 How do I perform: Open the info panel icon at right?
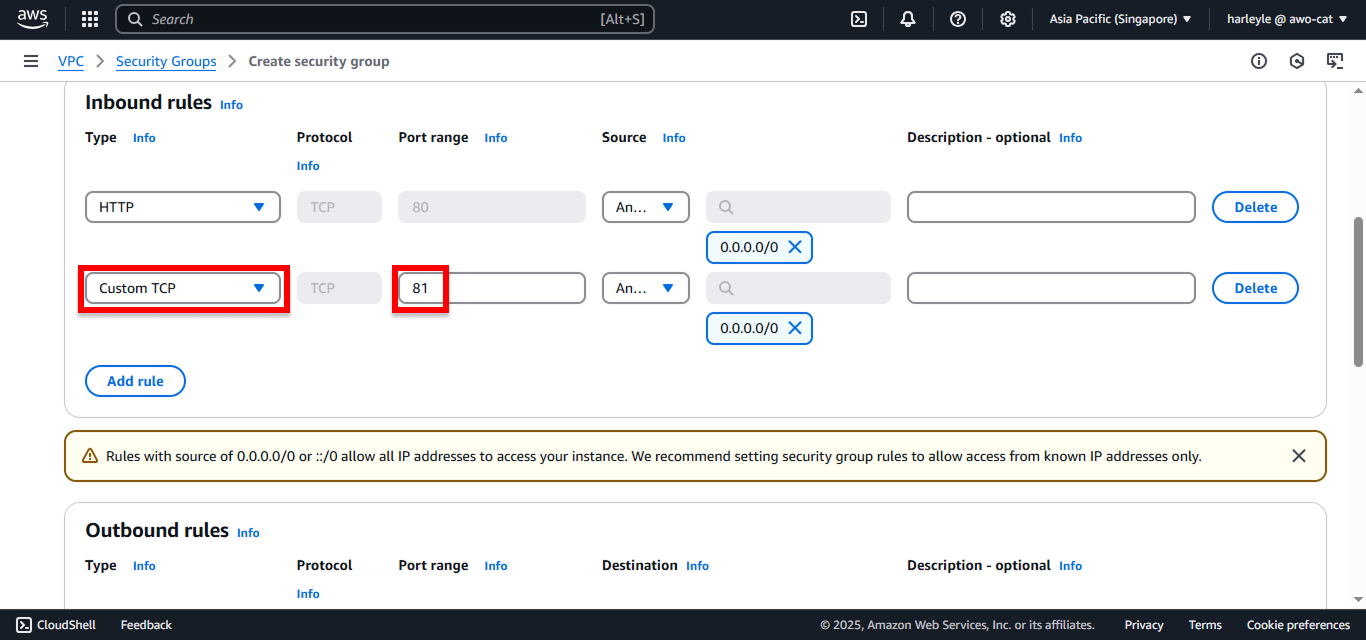coord(1259,61)
